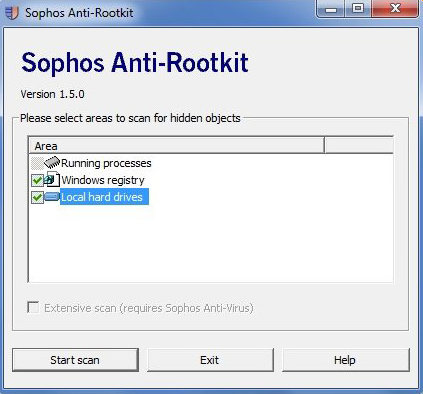Uncheck the Windows registry checkbox
423x394 pixels.
click(x=37, y=180)
